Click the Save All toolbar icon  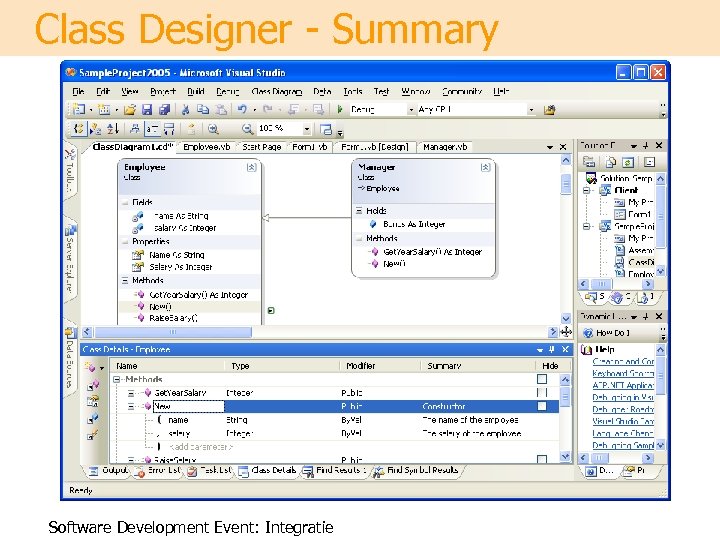click(x=164, y=110)
